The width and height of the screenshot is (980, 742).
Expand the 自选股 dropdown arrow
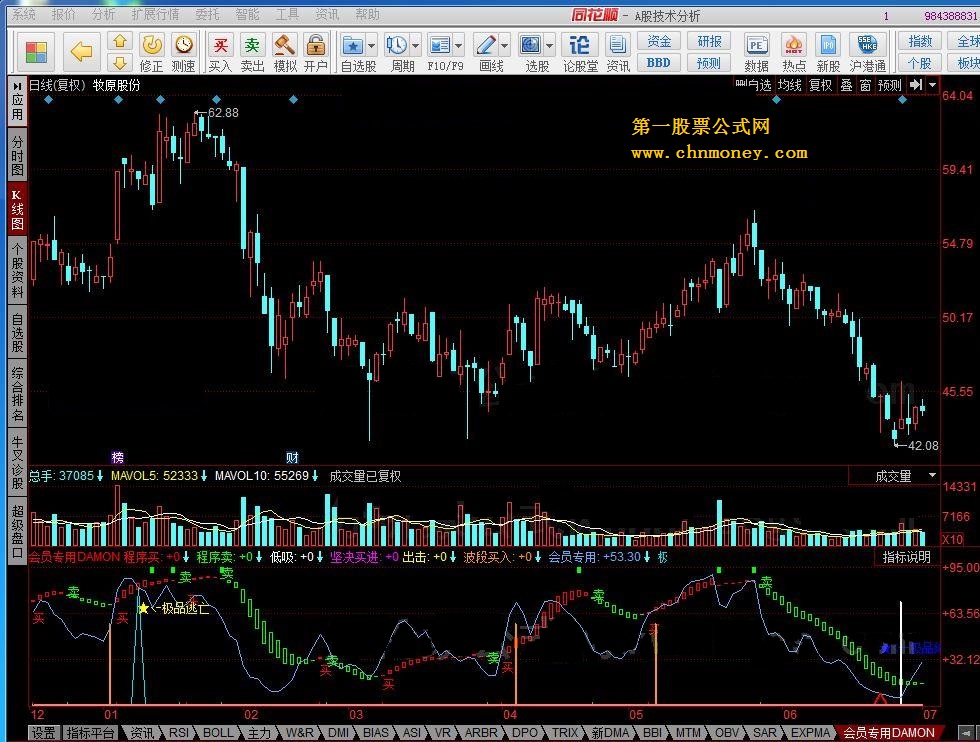[x=371, y=46]
